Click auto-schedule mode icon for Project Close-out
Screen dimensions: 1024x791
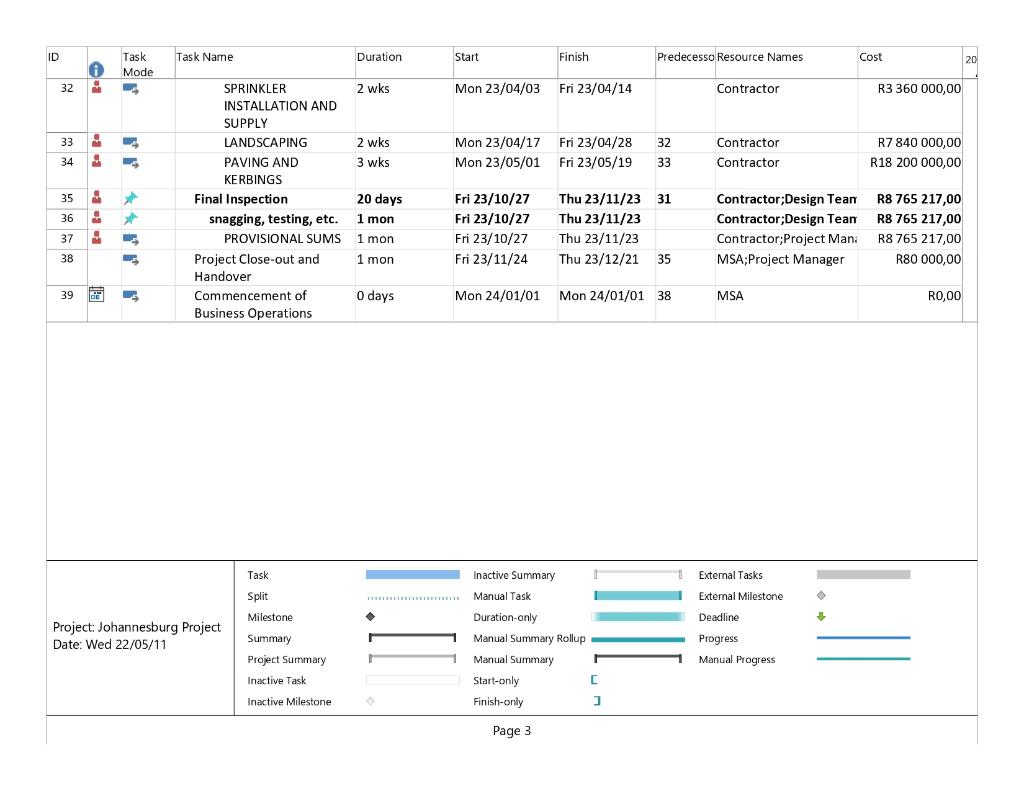point(131,260)
